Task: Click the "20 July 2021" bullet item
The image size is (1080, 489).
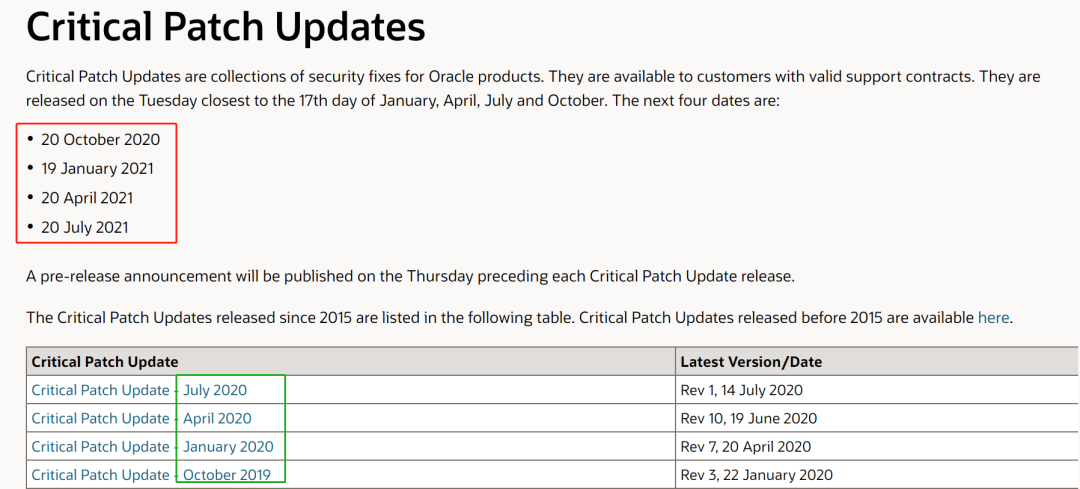Action: point(85,227)
